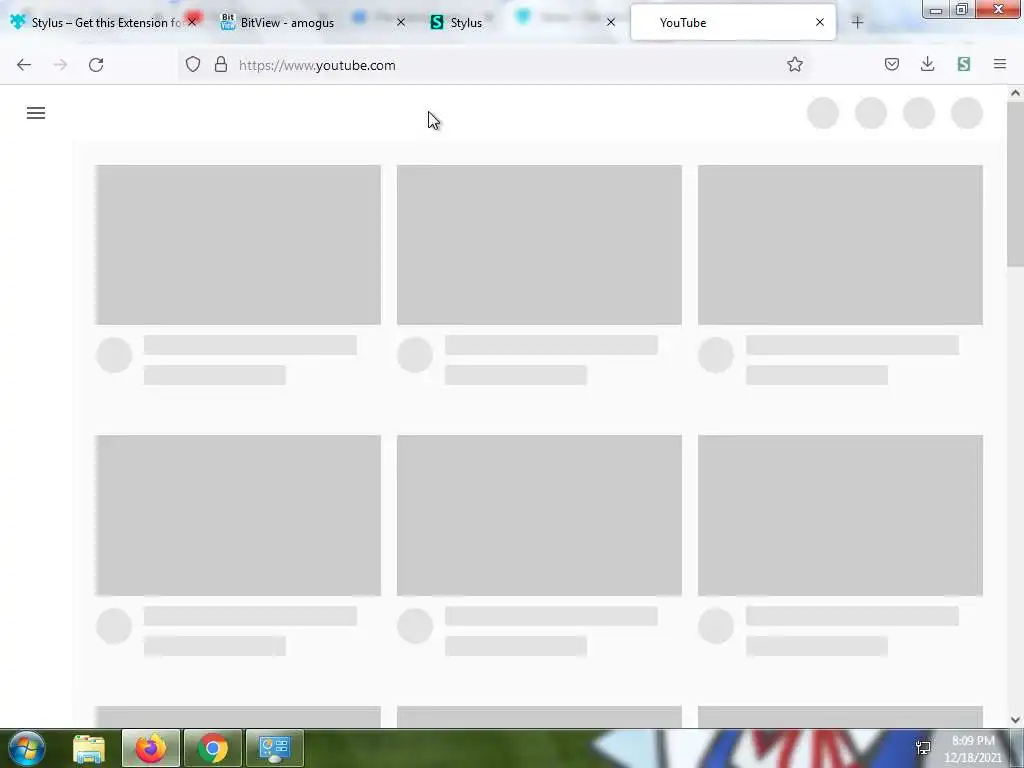Open the Control Panel taskbar item

(x=275, y=748)
